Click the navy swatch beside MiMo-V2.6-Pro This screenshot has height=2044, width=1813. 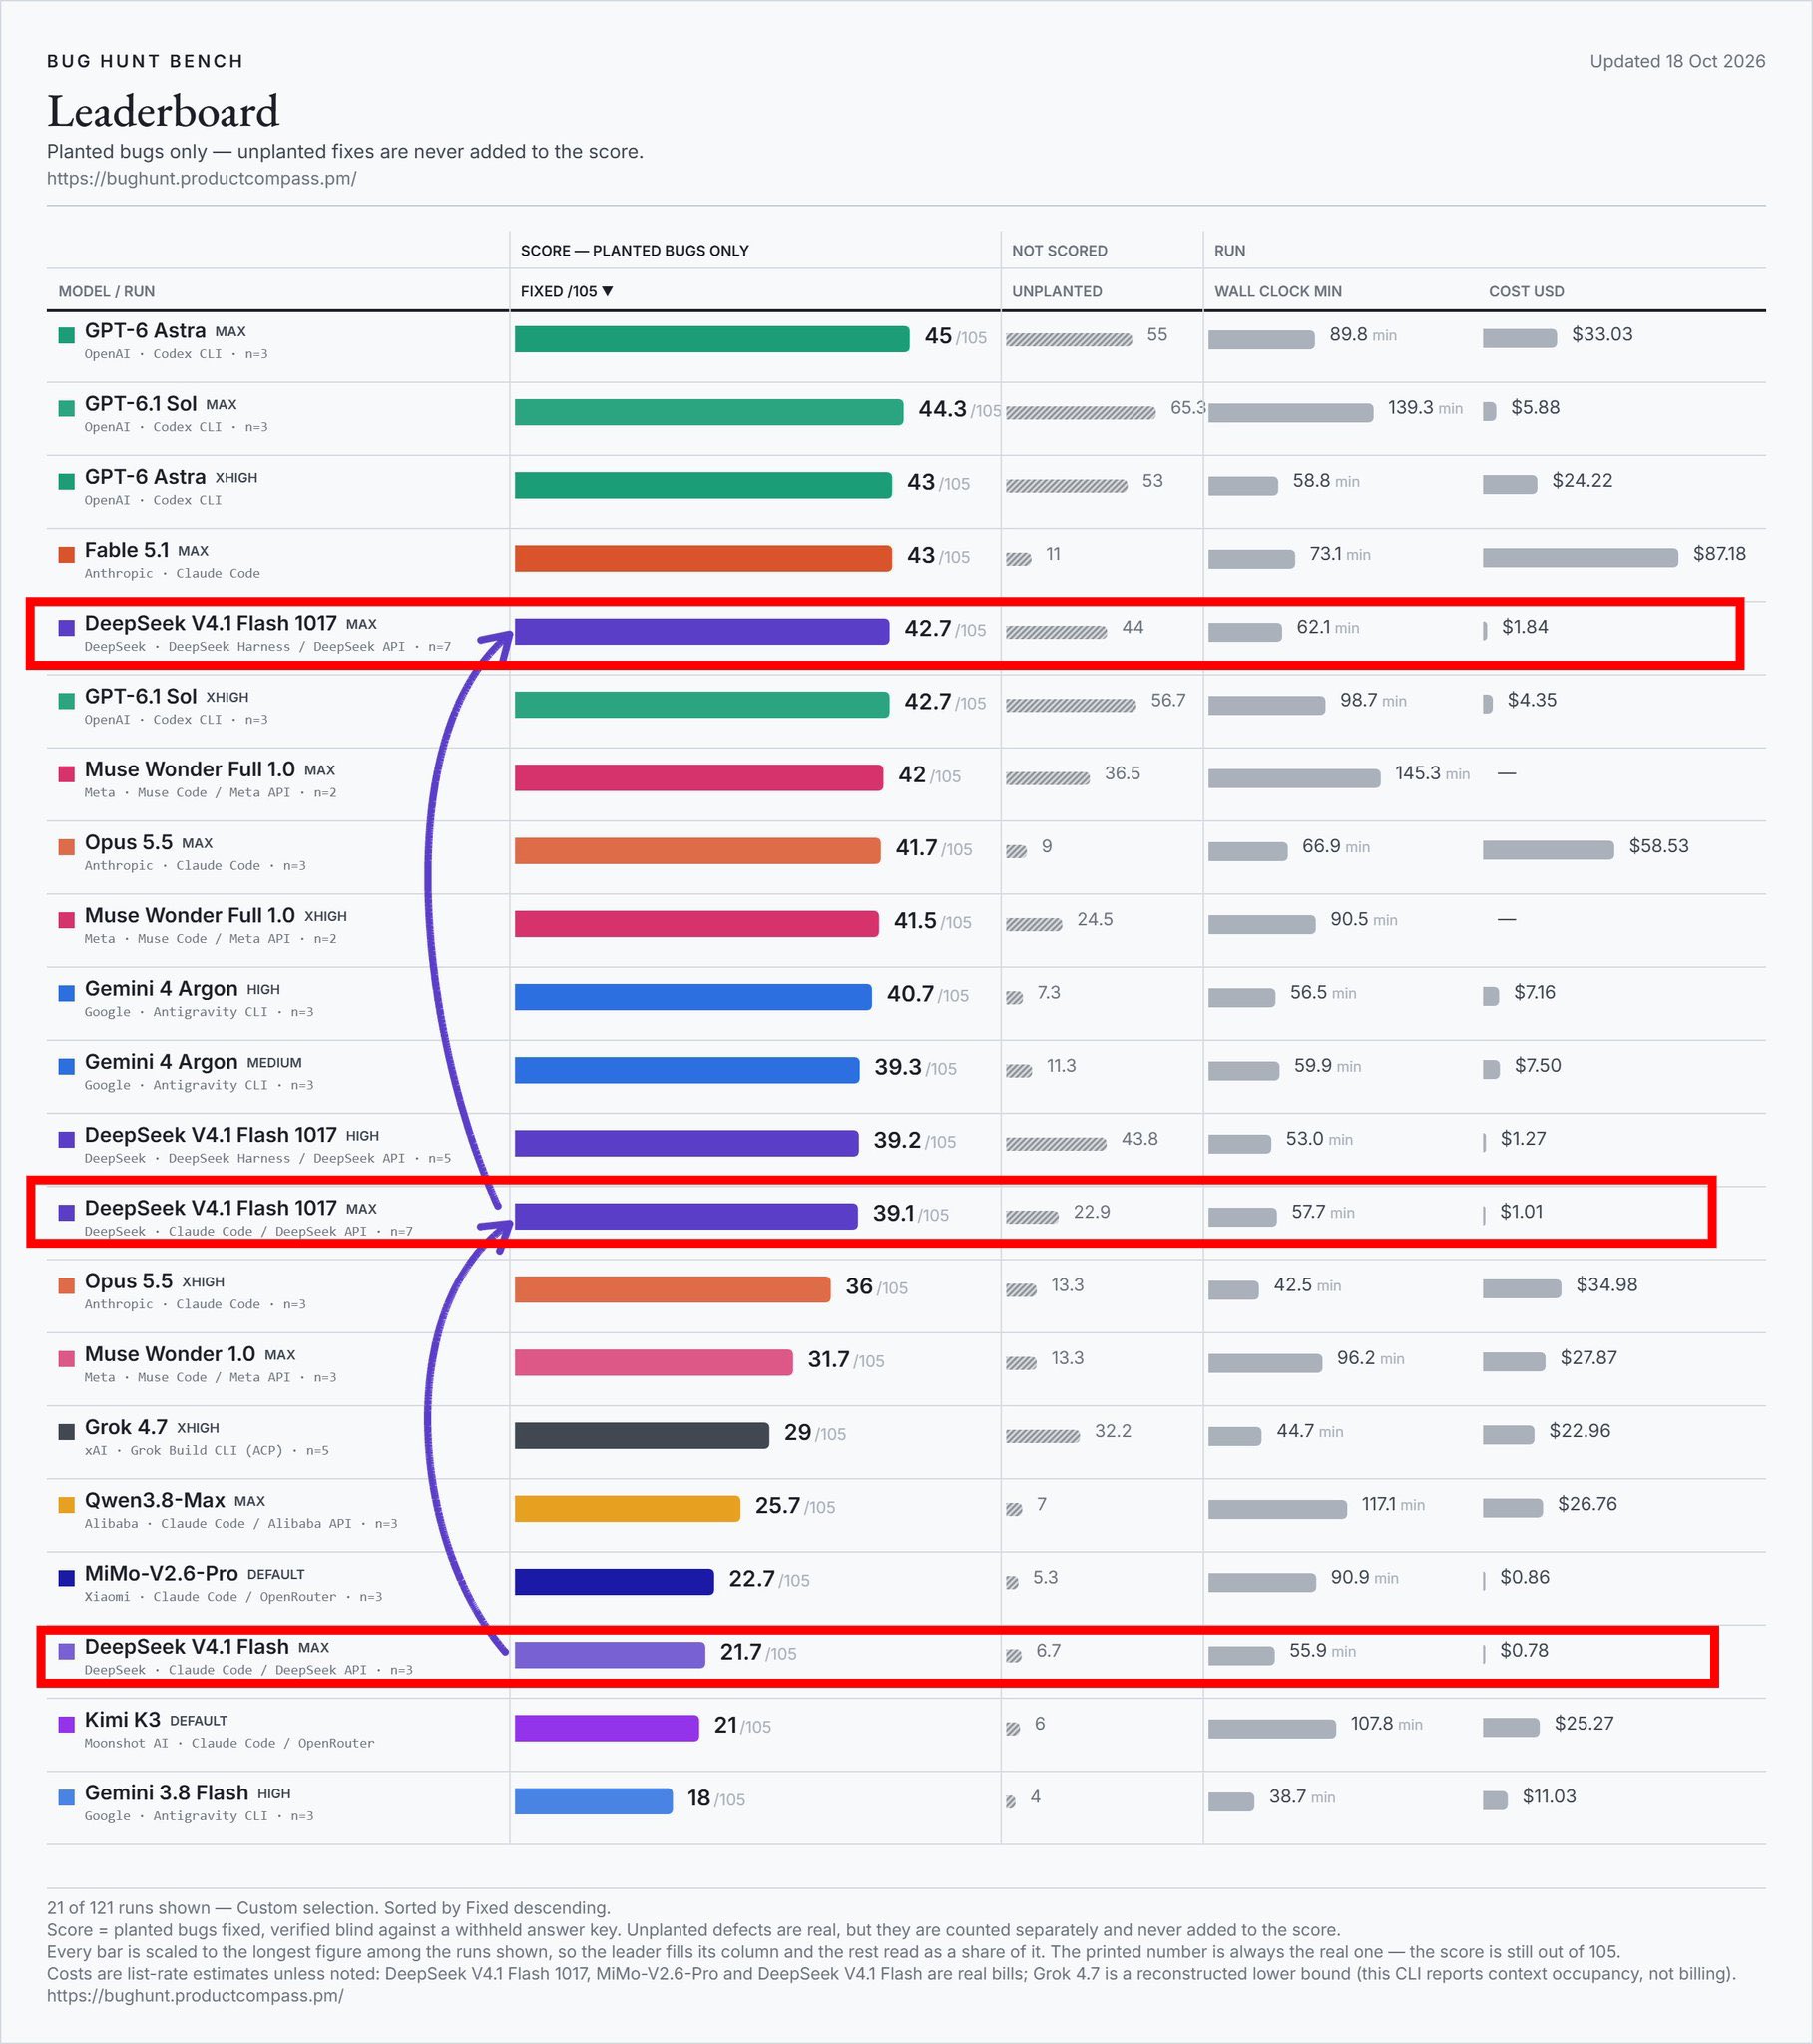click(67, 1578)
